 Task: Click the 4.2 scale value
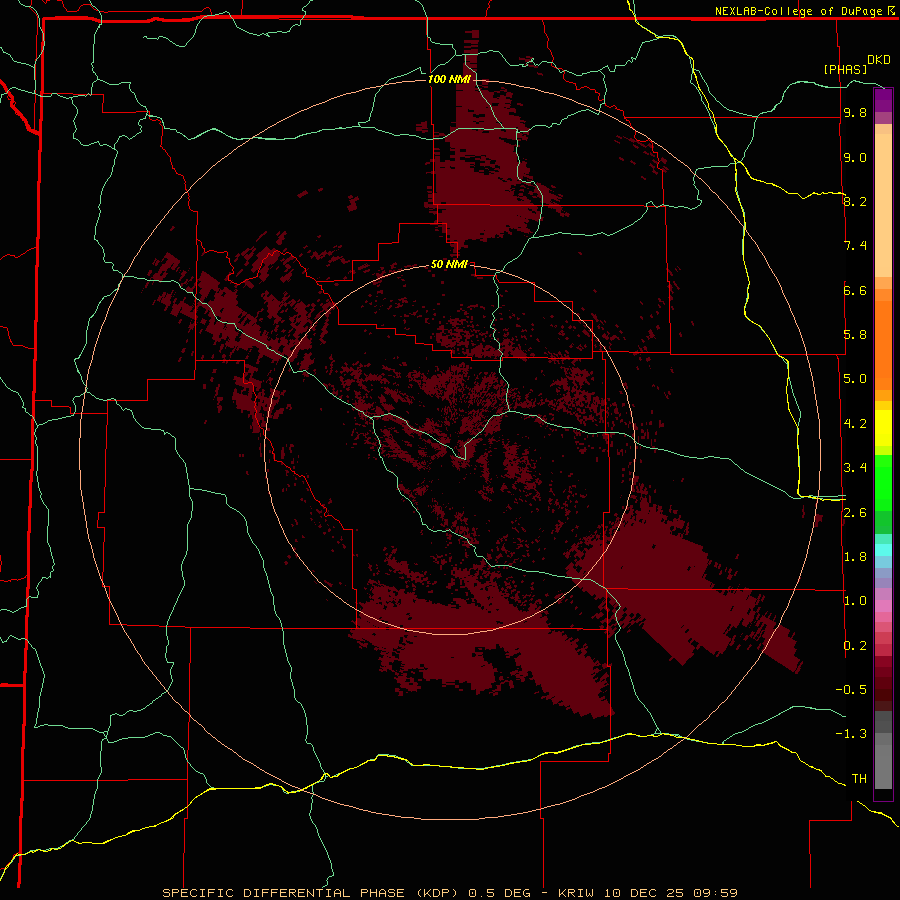855,424
